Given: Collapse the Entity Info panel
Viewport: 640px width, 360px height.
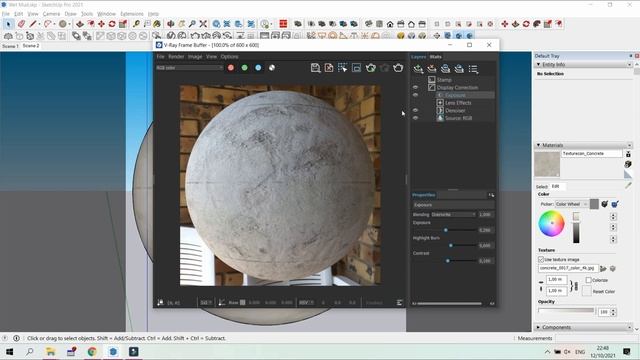Looking at the screenshot, I should pyautogui.click(x=538, y=64).
